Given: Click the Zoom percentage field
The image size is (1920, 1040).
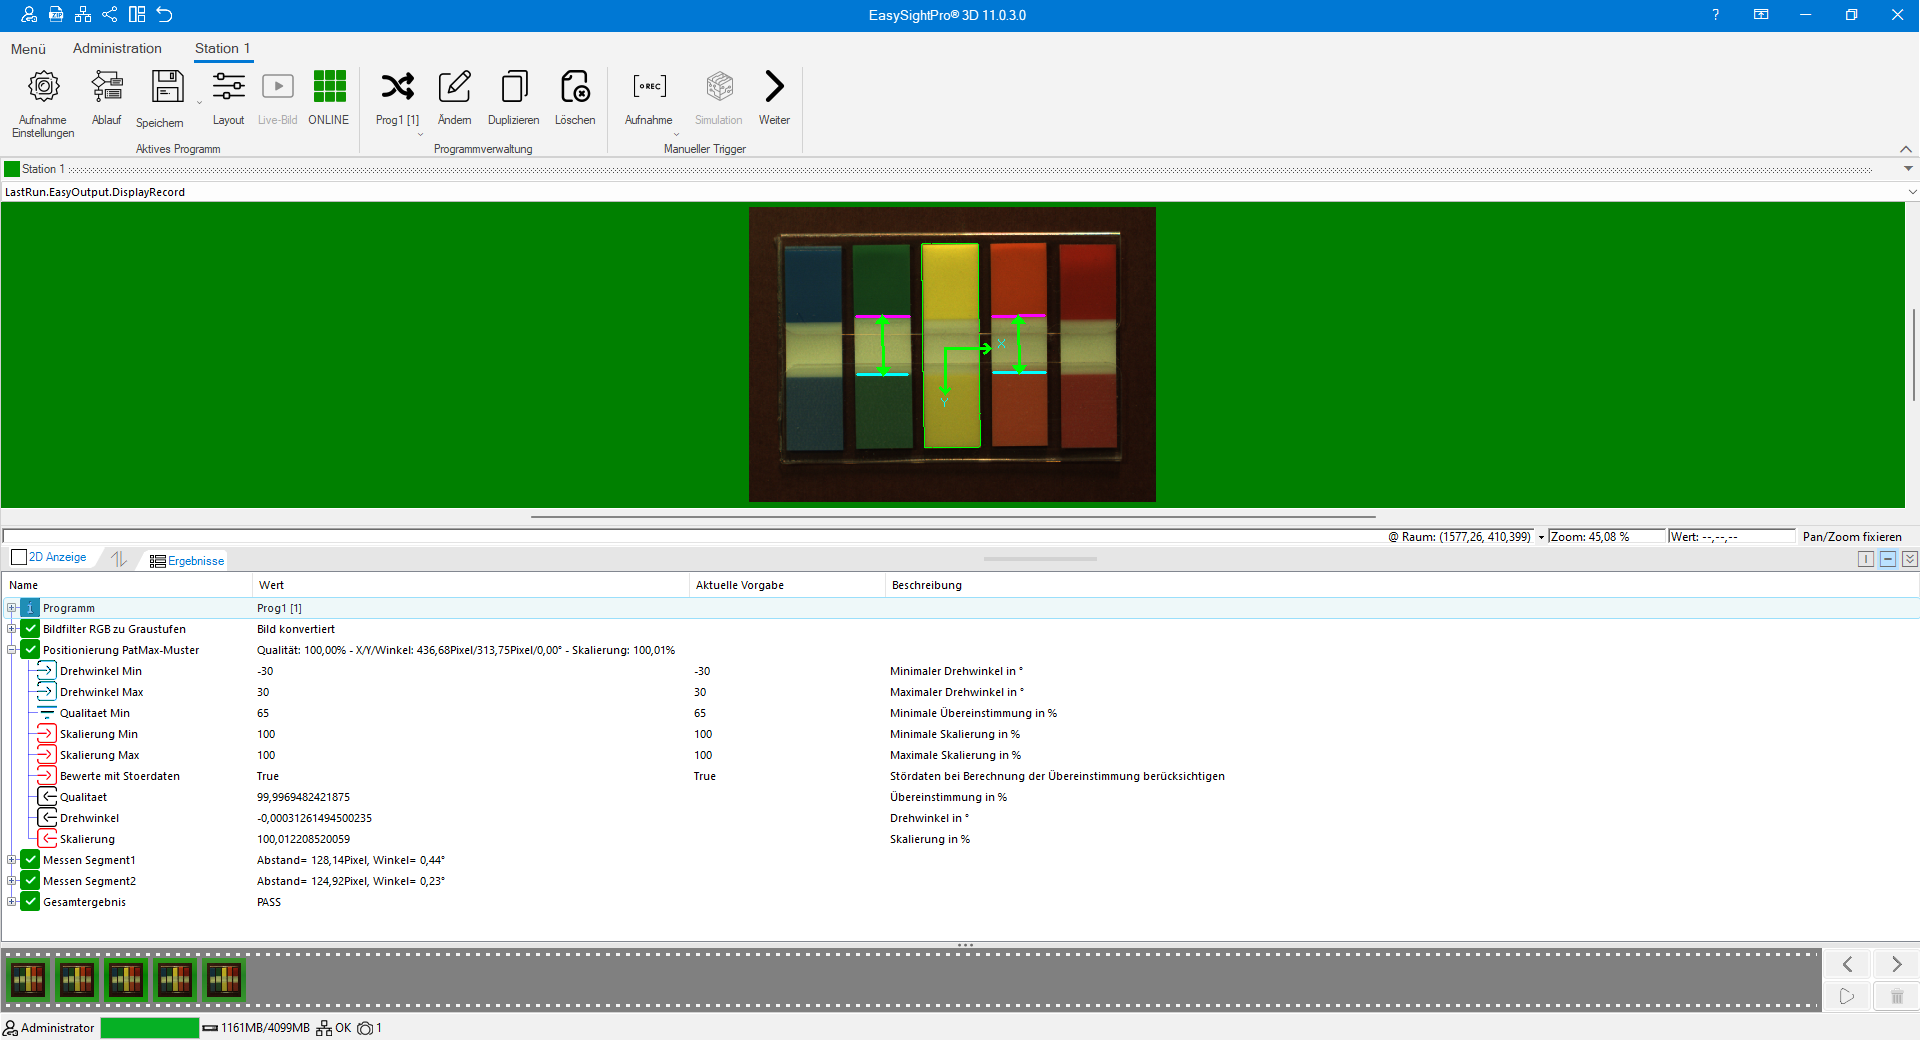Looking at the screenshot, I should coord(1604,537).
